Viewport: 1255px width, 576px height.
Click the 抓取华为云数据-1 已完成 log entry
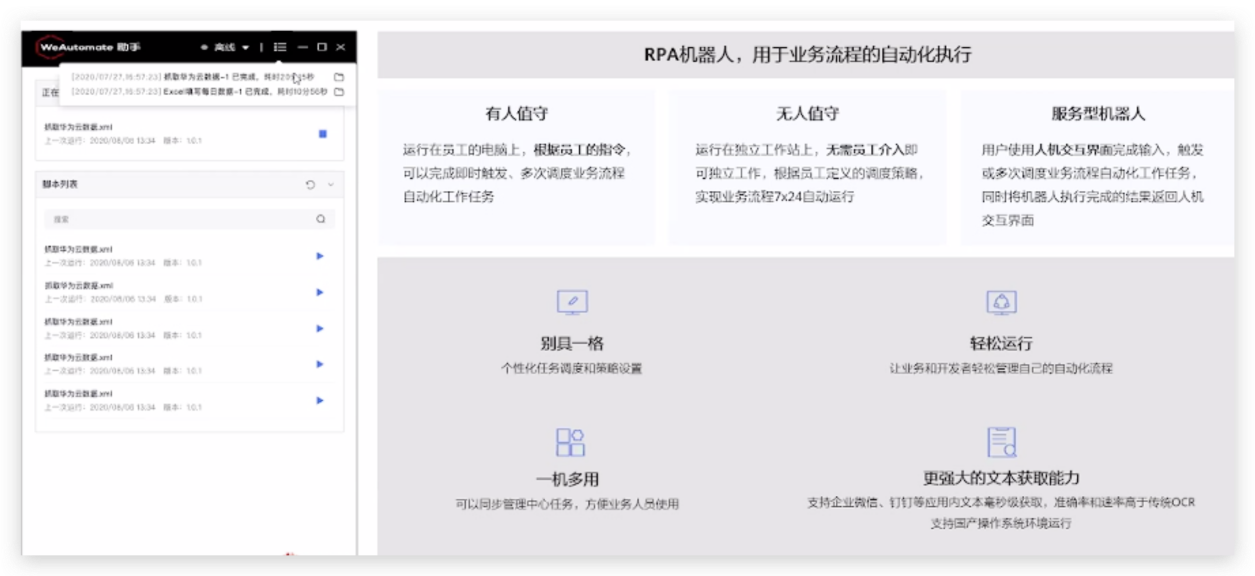pos(193,76)
